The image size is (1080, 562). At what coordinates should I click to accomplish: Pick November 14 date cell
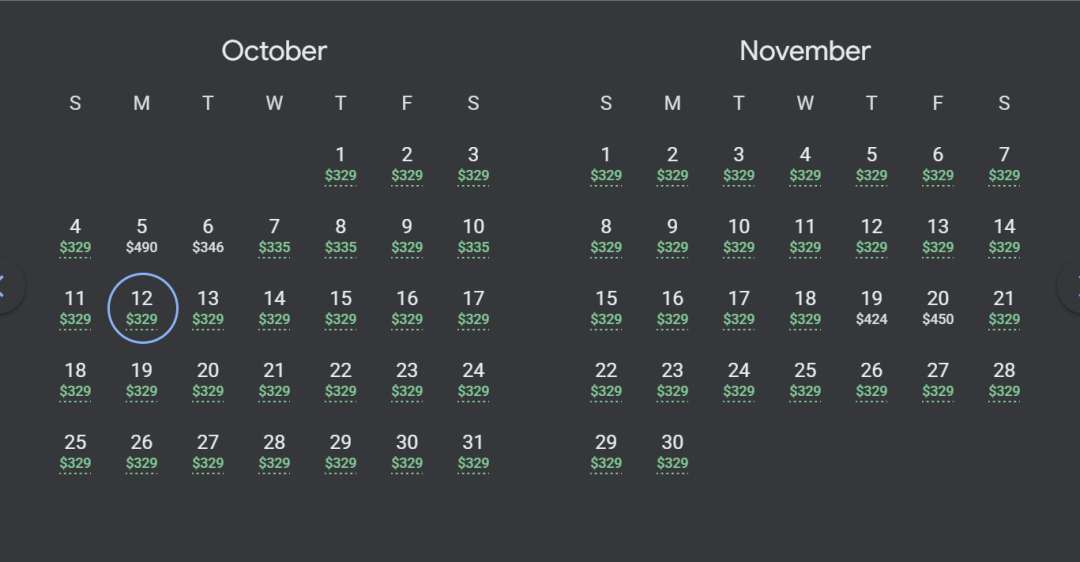click(x=1004, y=236)
